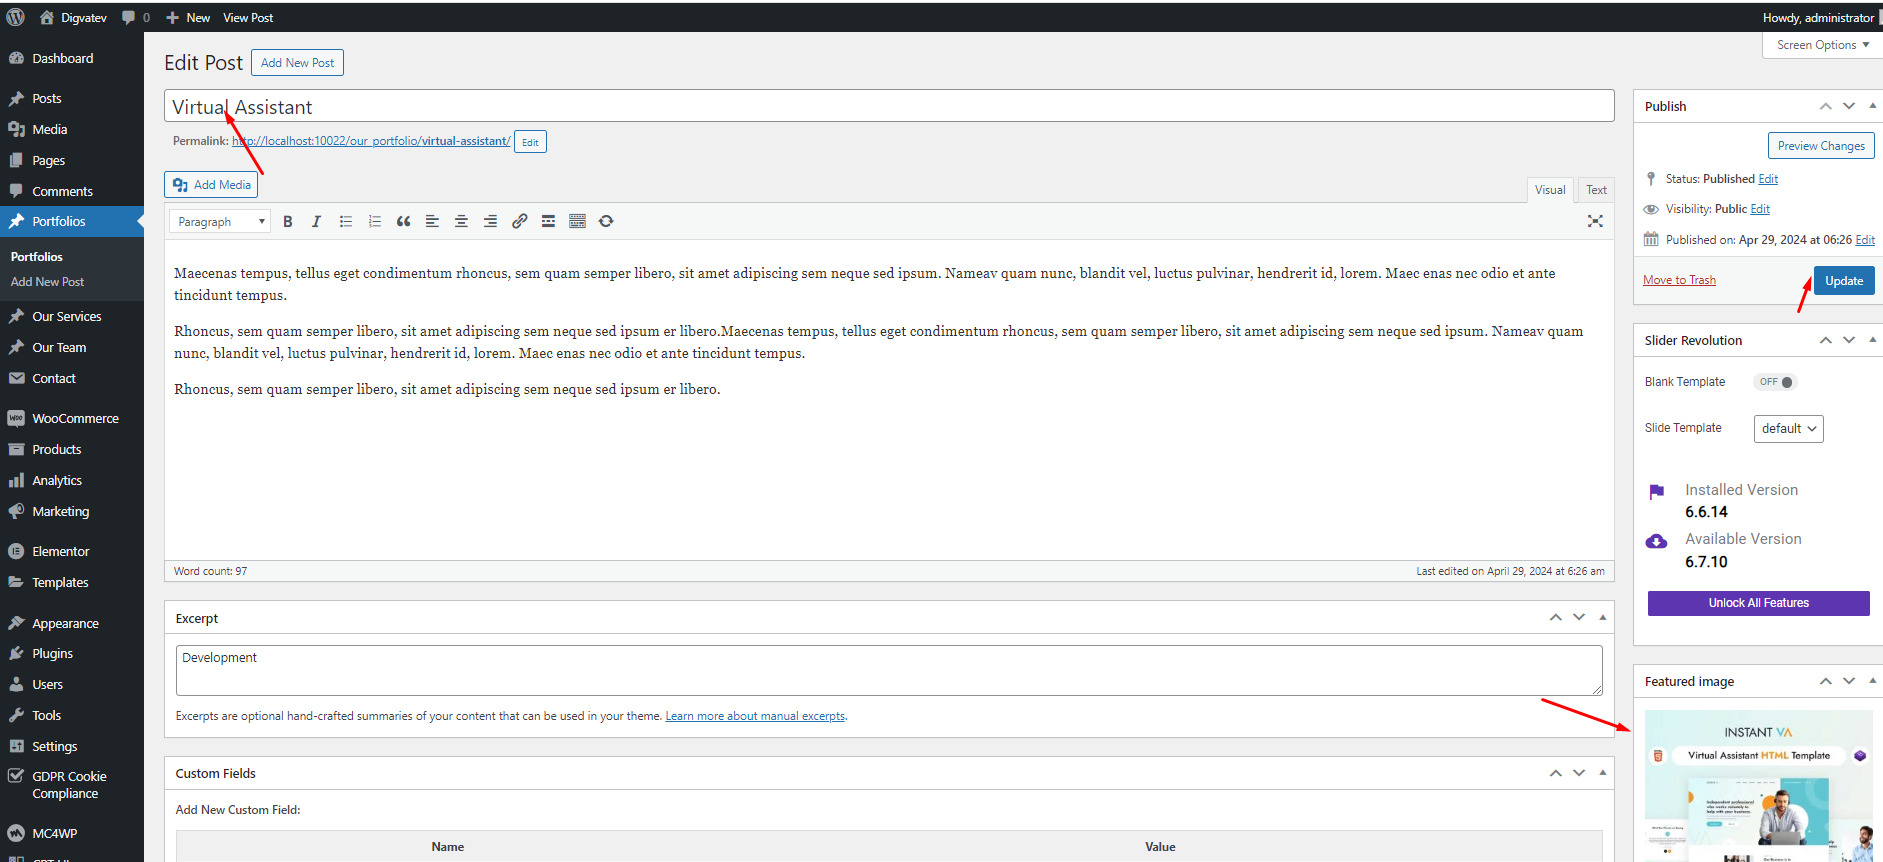Open the Paragraph format dropdown
This screenshot has height=862, width=1883.
(220, 221)
